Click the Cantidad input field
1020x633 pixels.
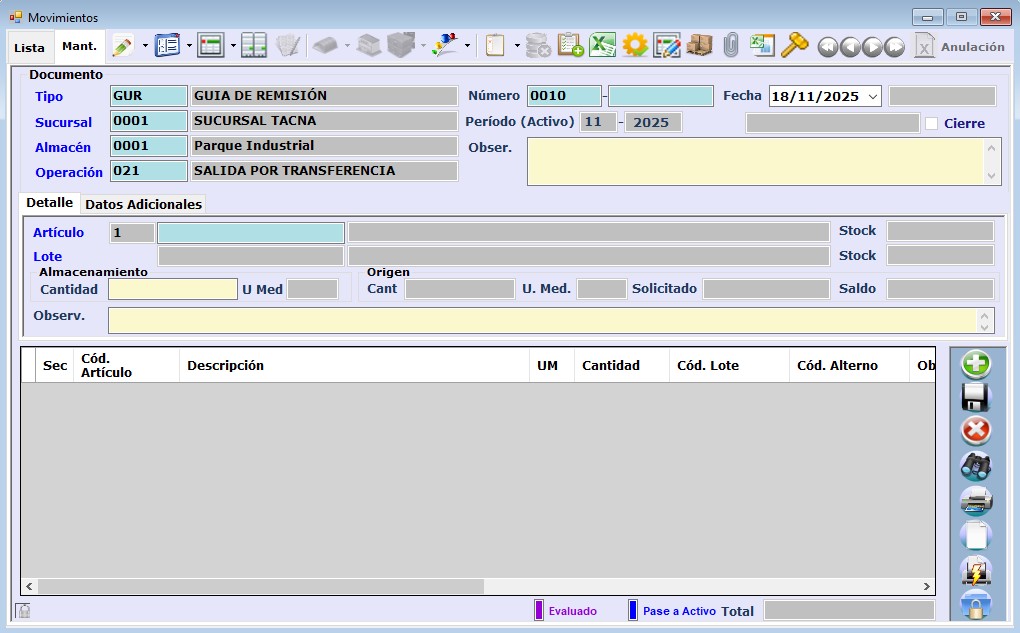click(172, 289)
